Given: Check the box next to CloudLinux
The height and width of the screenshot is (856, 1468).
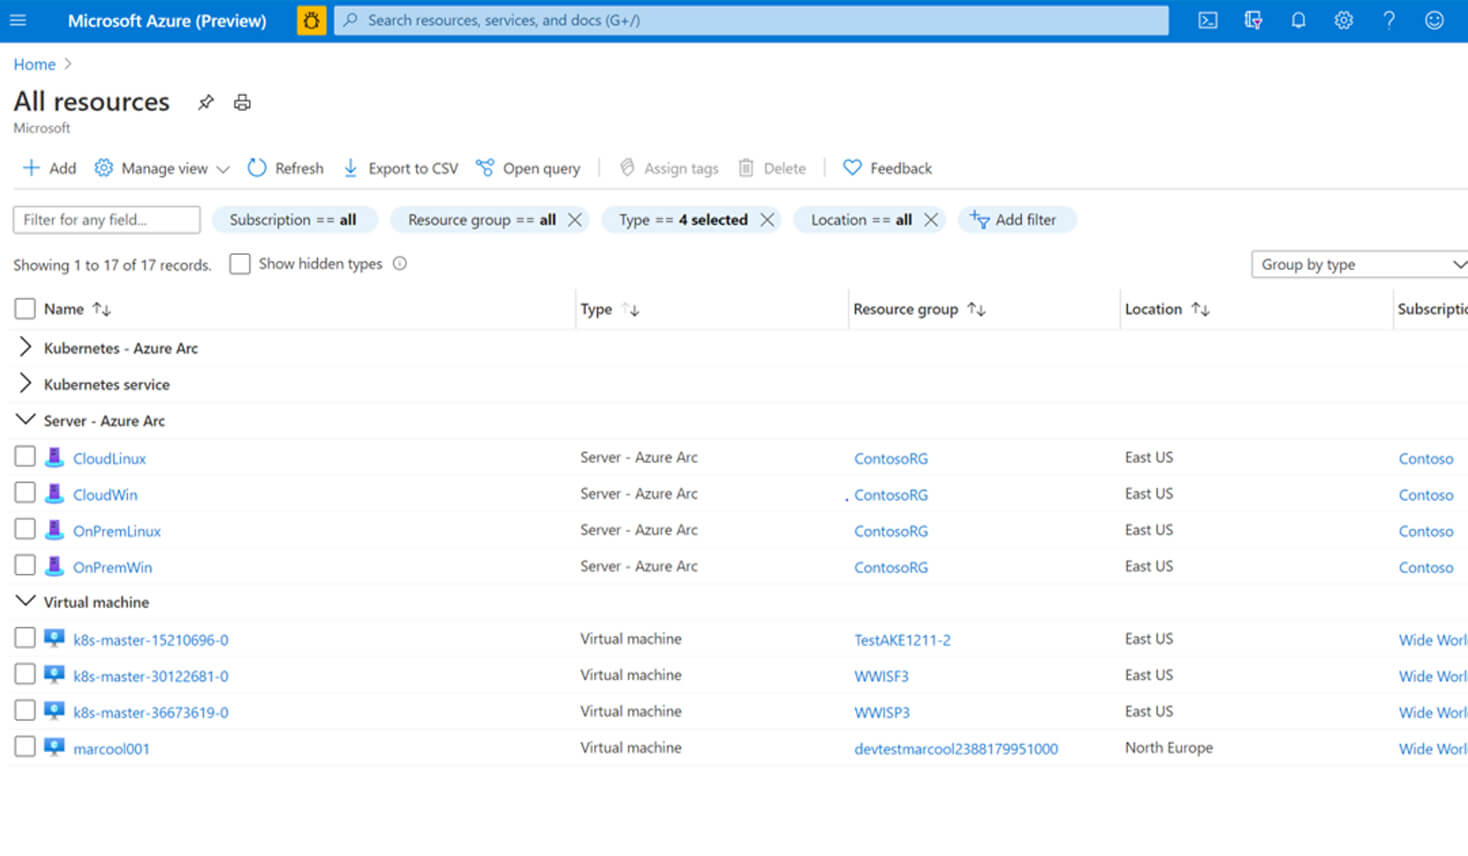Looking at the screenshot, I should 25,457.
